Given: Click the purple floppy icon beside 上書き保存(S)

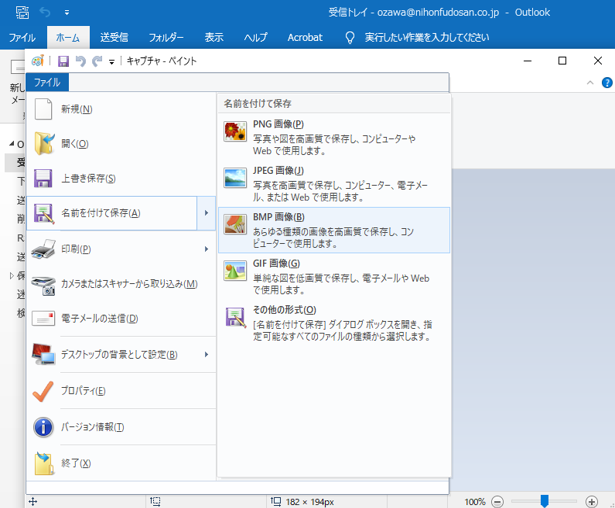Looking at the screenshot, I should coord(43,178).
